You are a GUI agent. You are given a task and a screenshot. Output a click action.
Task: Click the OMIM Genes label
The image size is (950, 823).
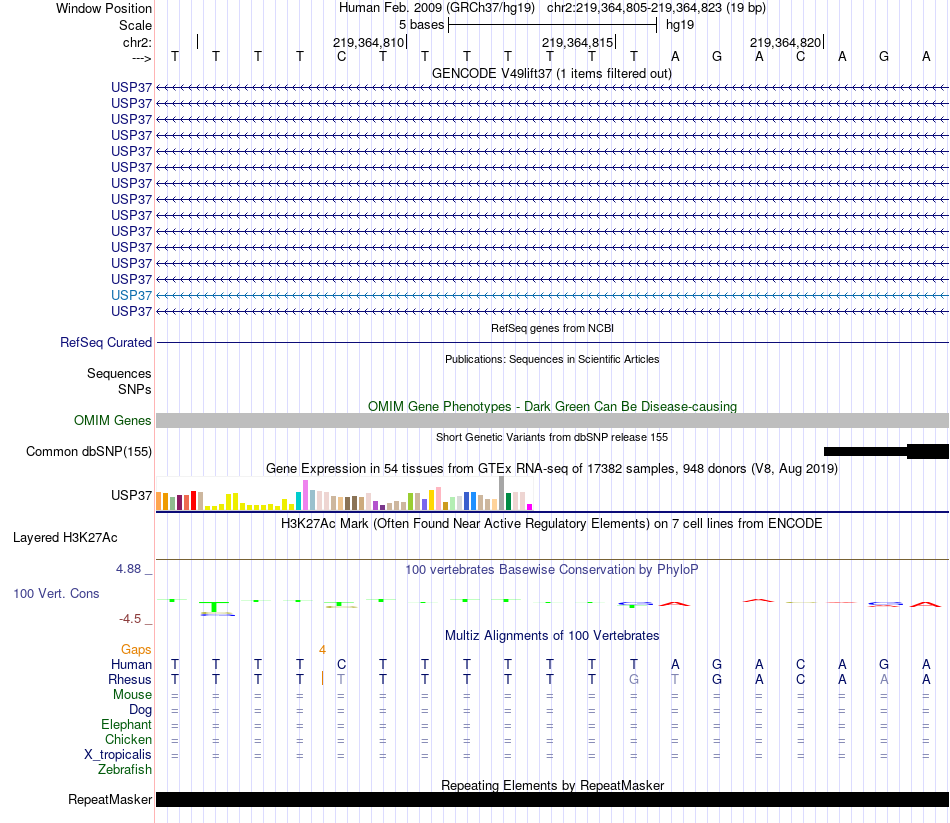112,421
